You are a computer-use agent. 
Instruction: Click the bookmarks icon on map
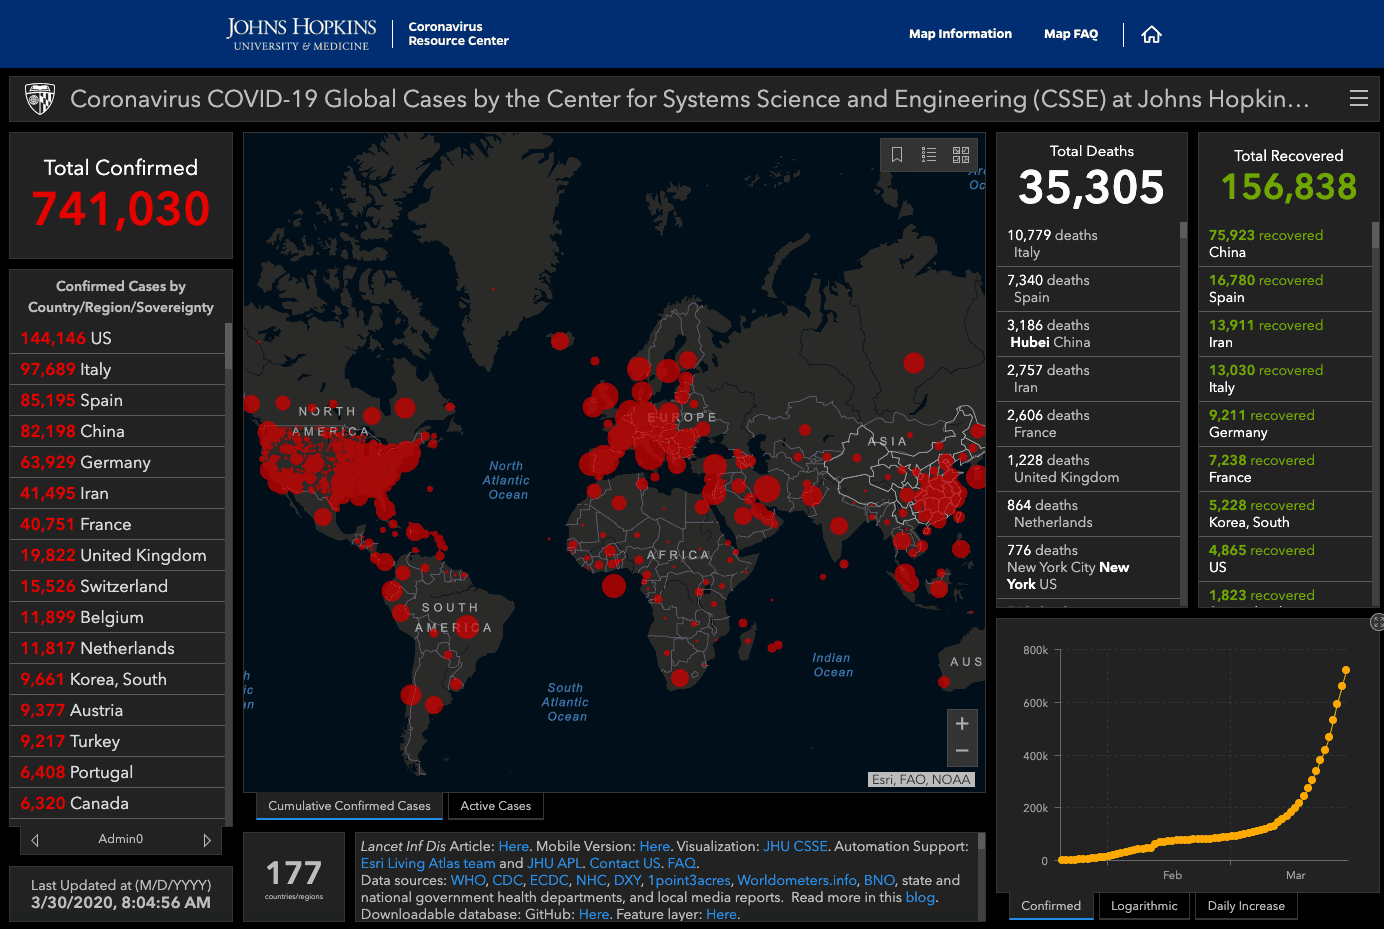tap(897, 154)
